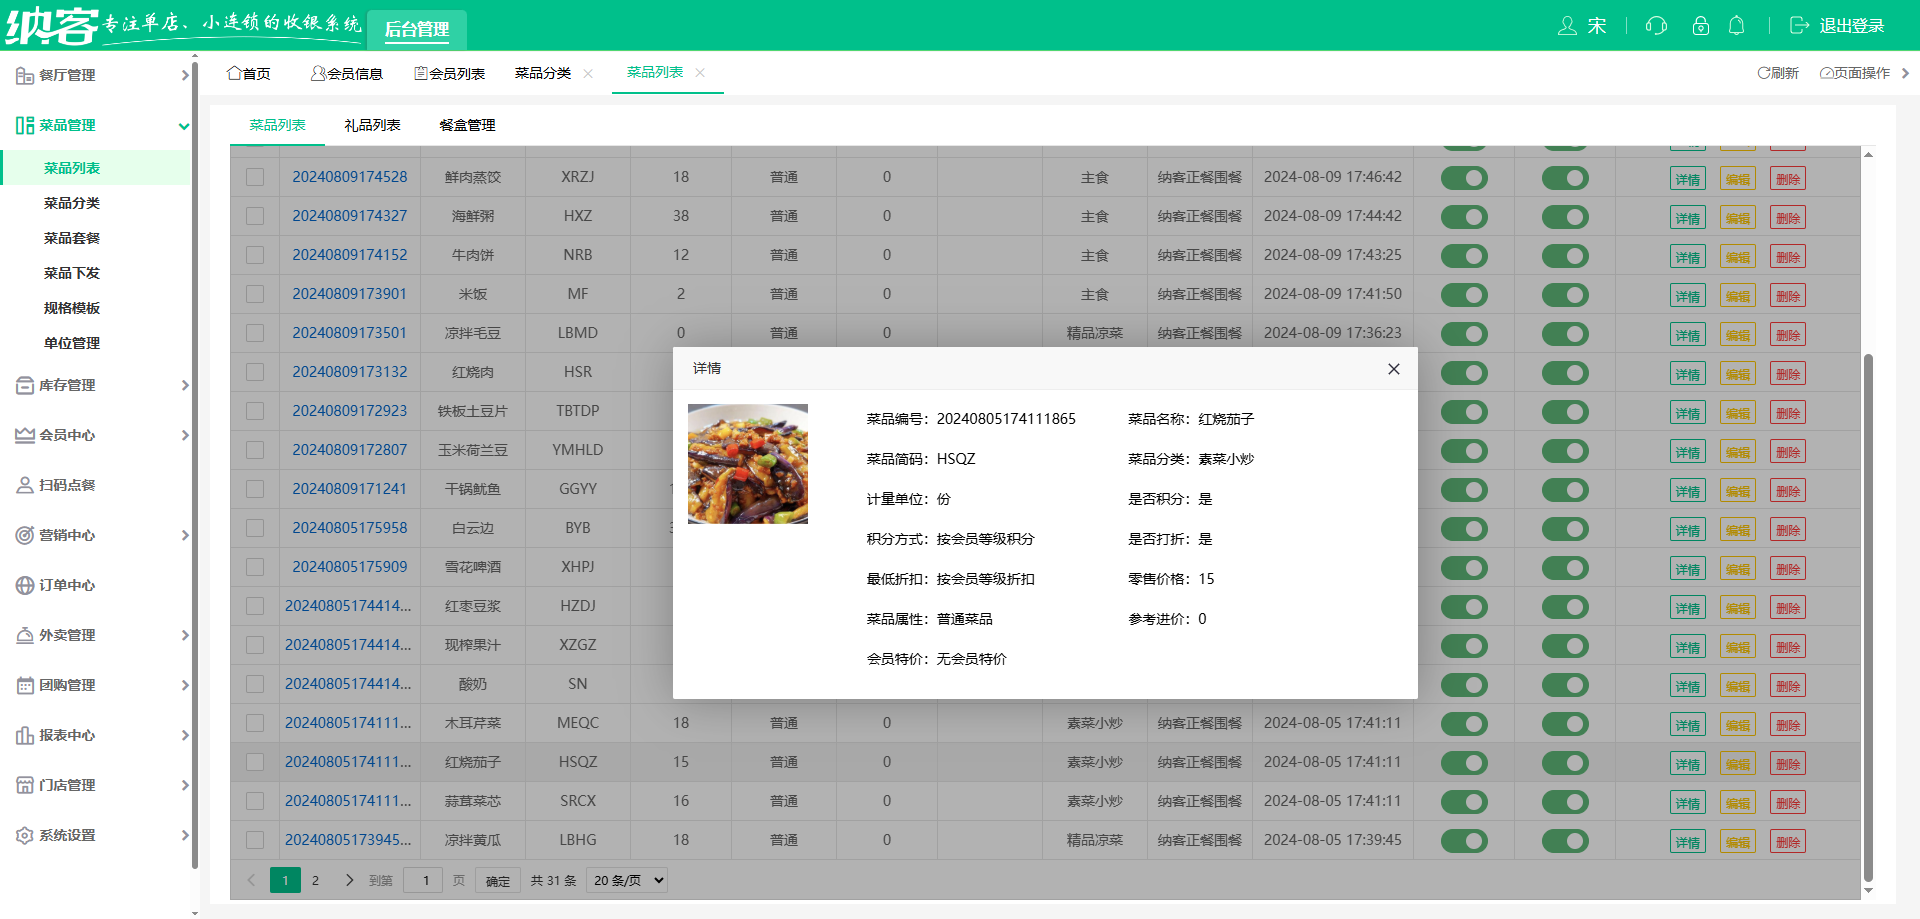Viewport: 1920px width, 919px height.
Task: Click the 确定 pagination confirm button
Action: 497,880
